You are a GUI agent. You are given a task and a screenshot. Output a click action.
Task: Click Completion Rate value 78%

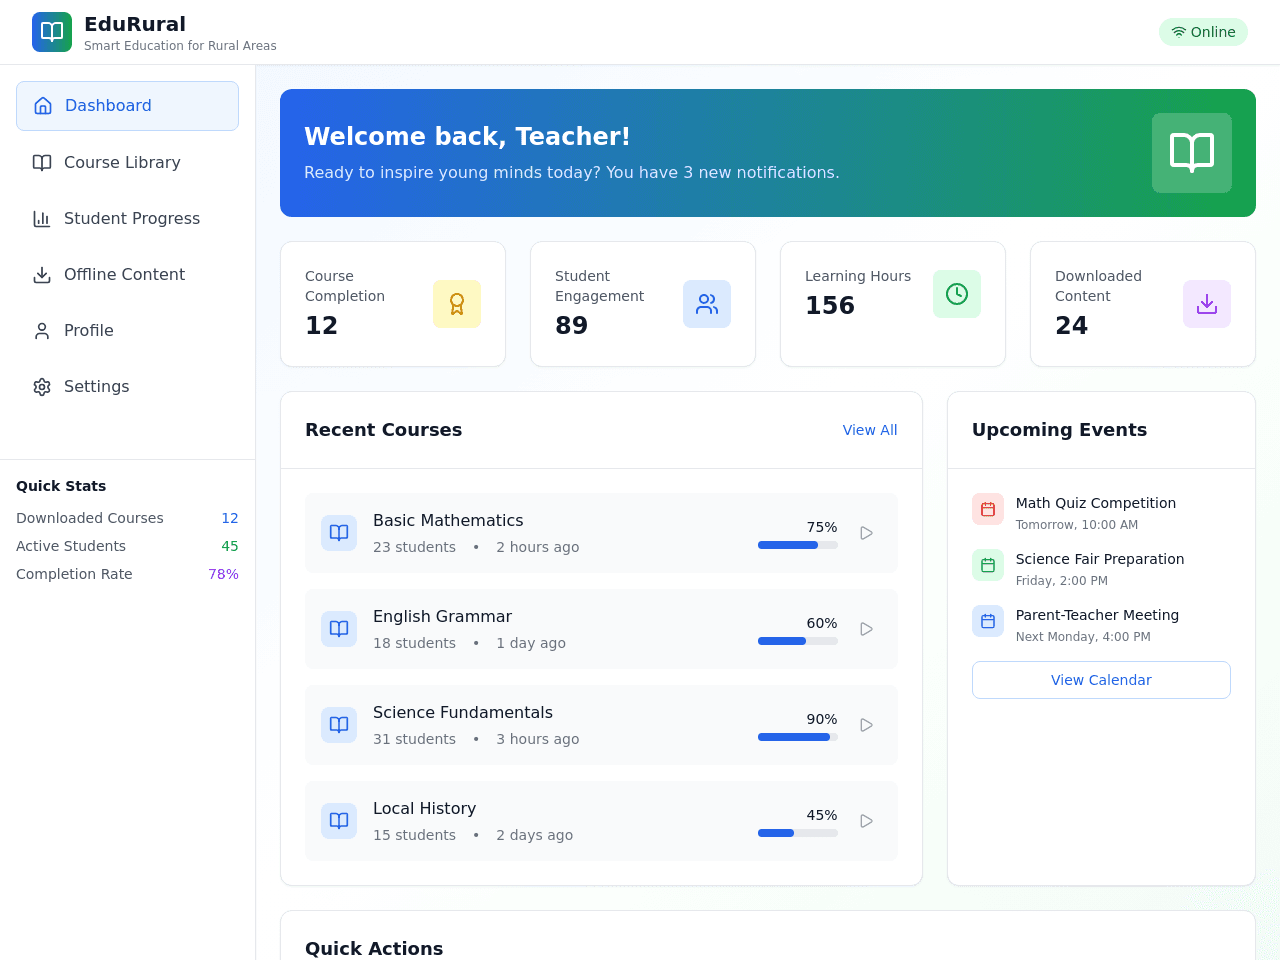coord(223,574)
